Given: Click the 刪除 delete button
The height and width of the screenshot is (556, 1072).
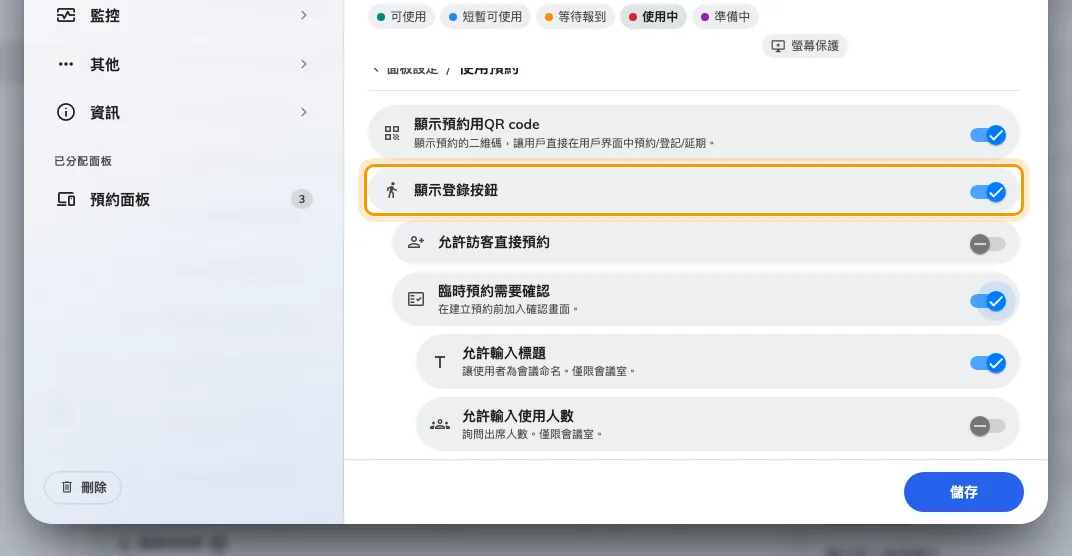Looking at the screenshot, I should point(83,488).
